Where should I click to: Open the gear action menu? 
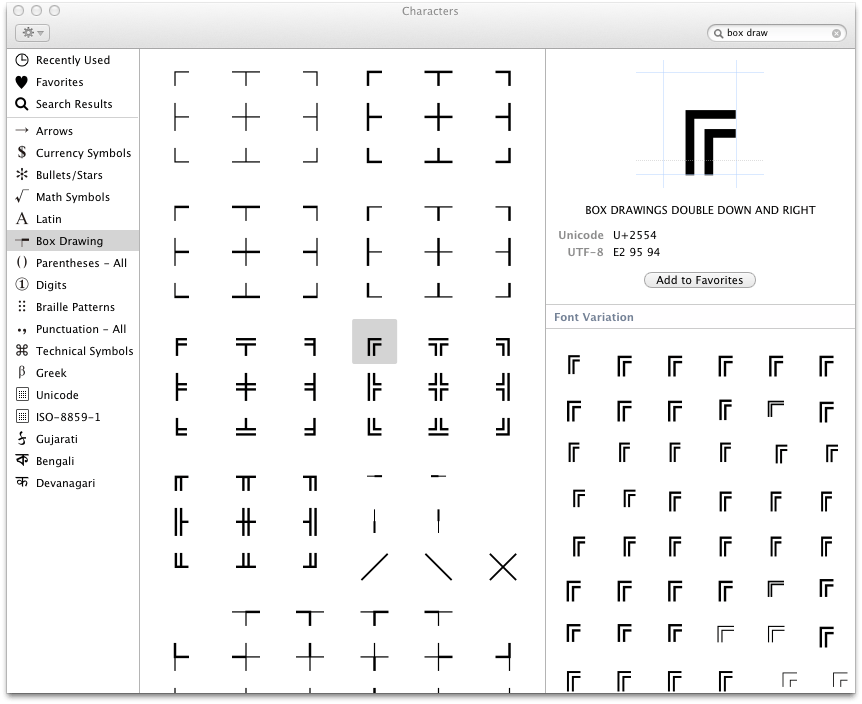(x=32, y=33)
